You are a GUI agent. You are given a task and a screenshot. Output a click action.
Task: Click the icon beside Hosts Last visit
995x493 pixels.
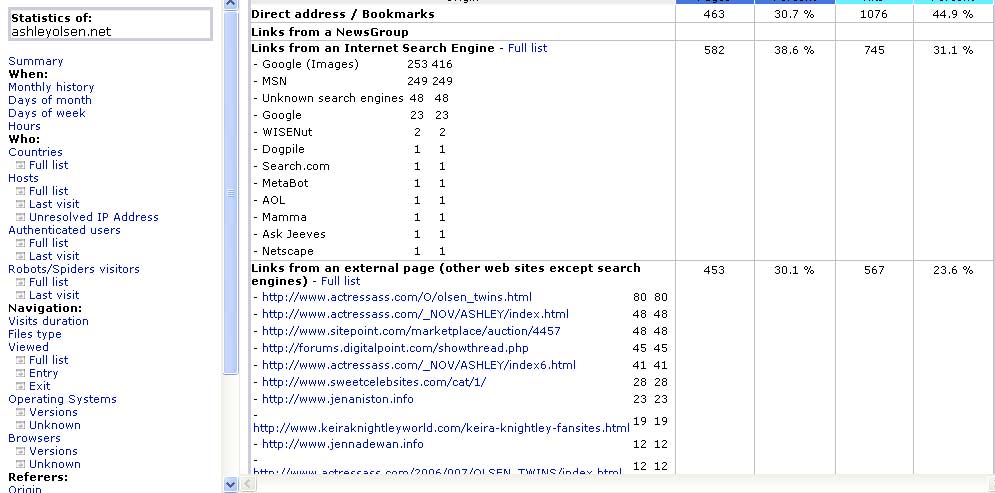coord(20,205)
